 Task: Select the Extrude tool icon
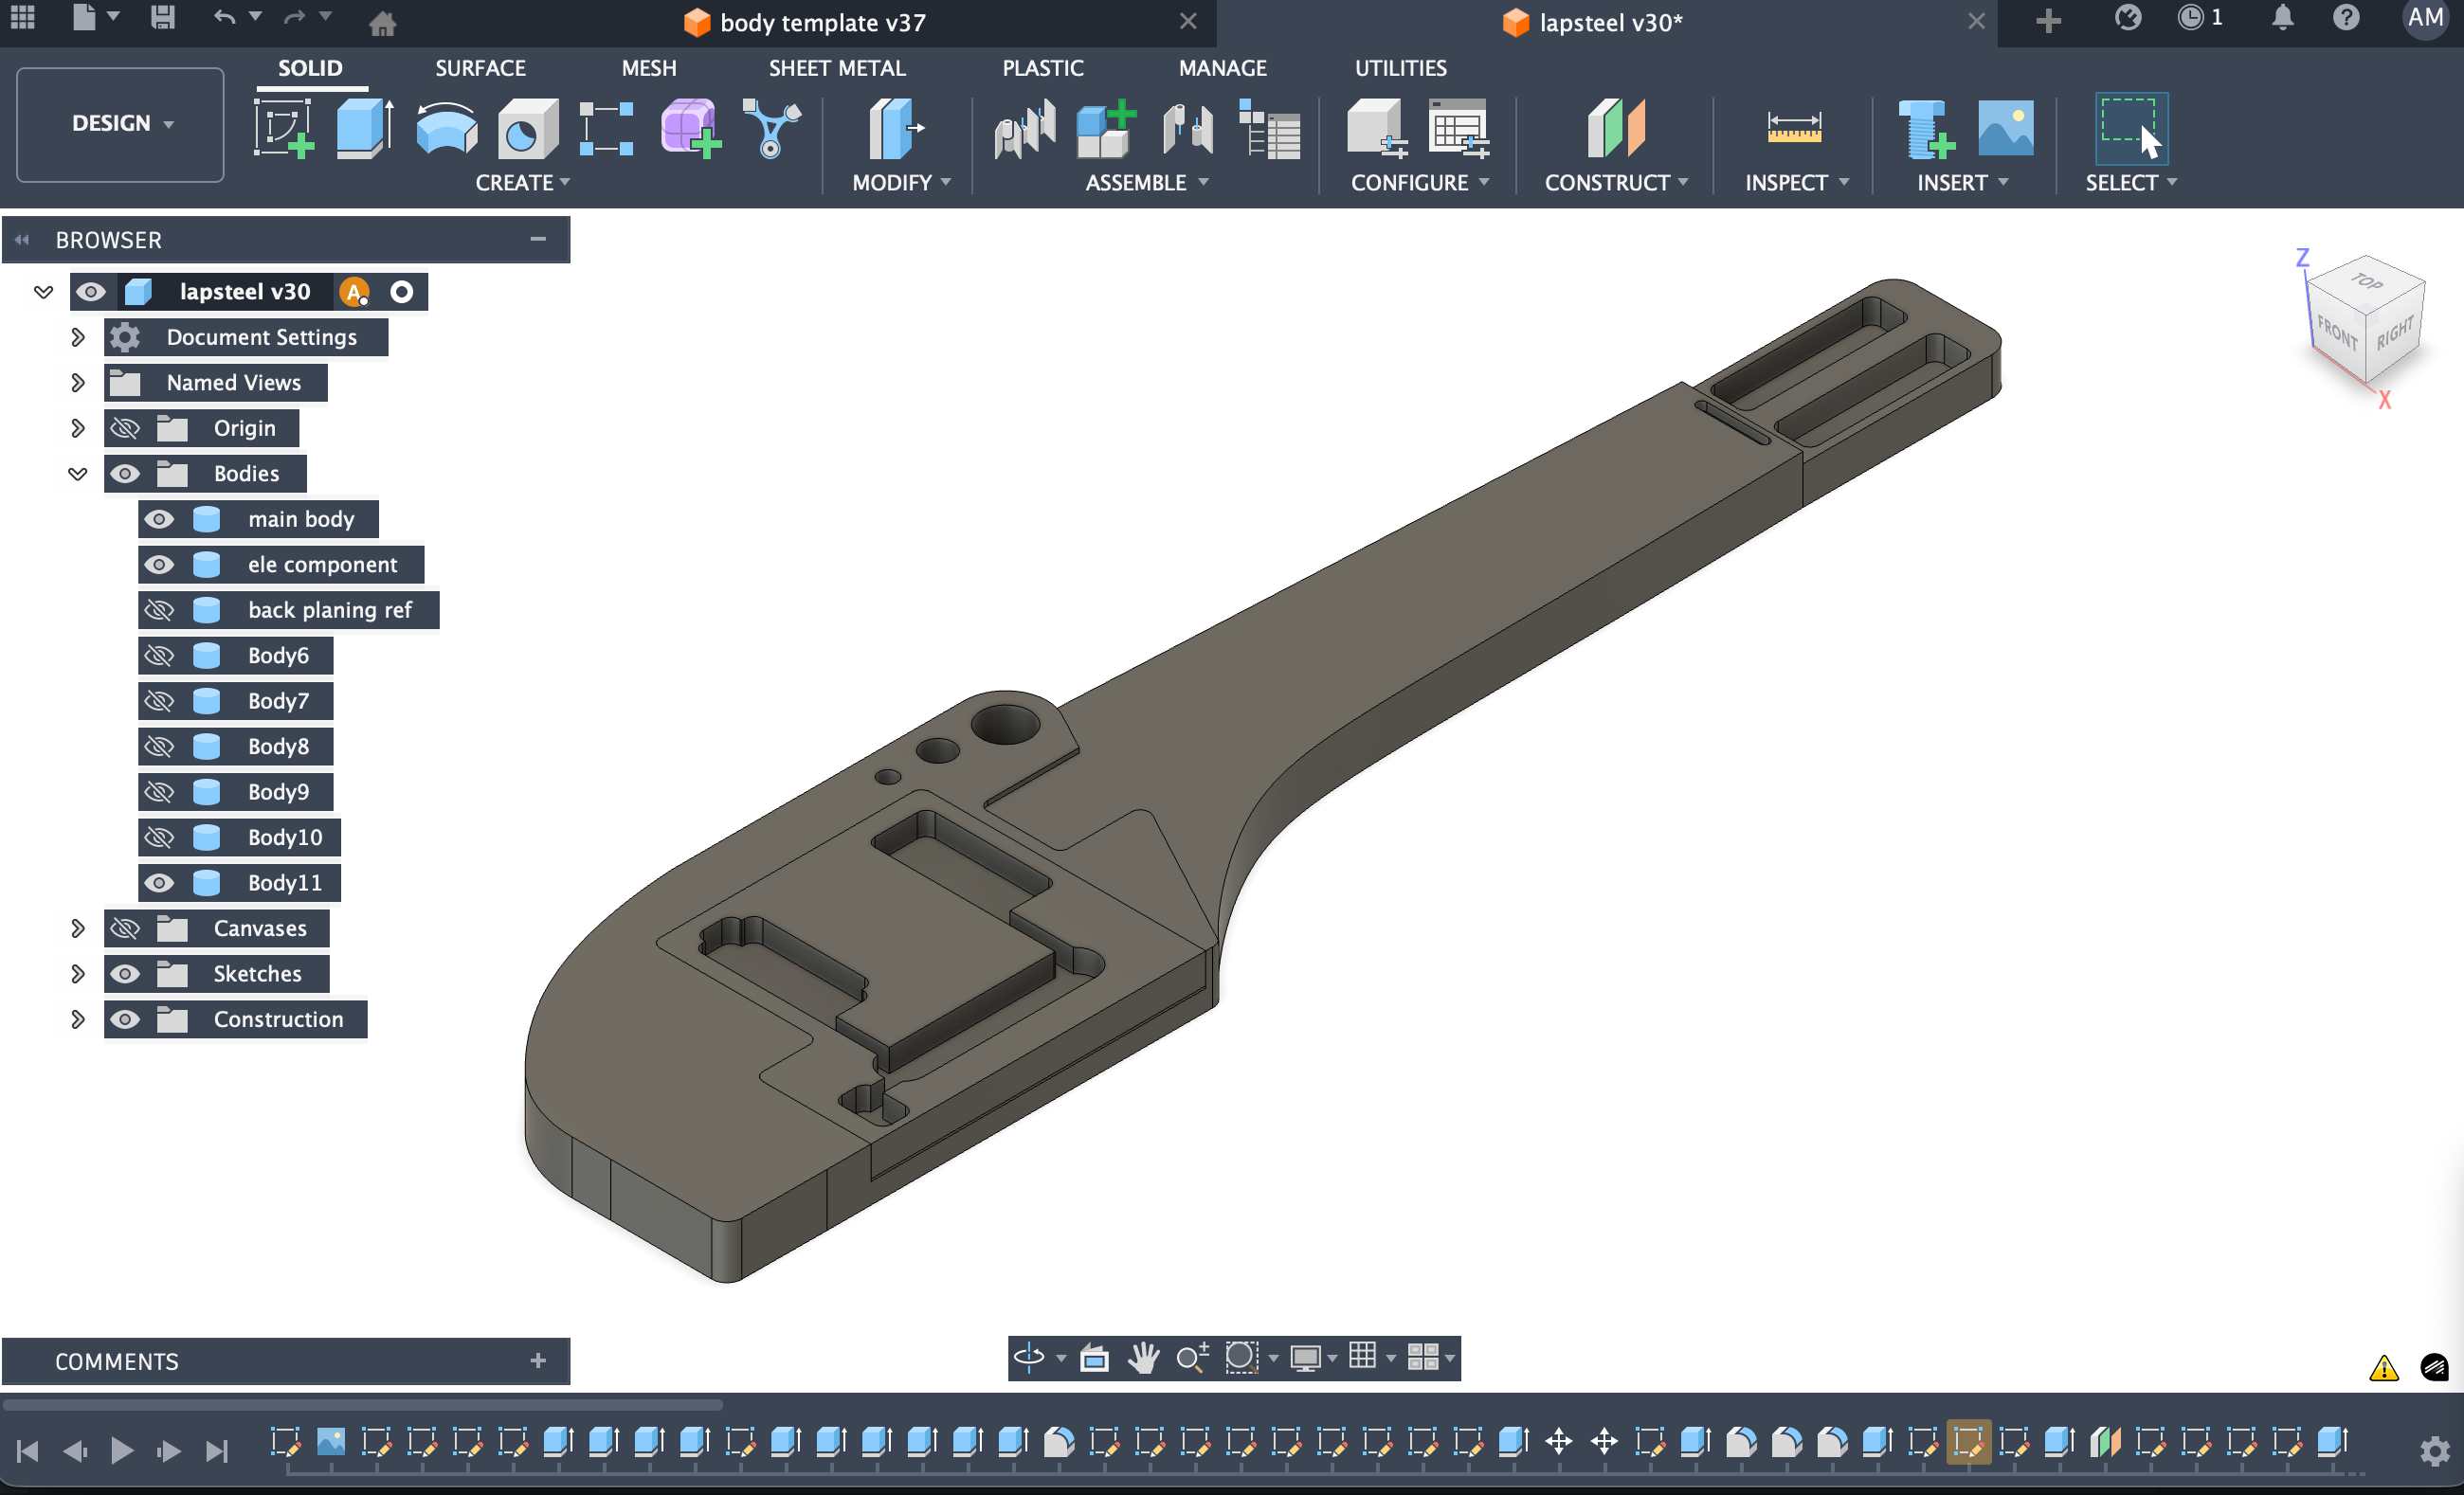pos(364,128)
